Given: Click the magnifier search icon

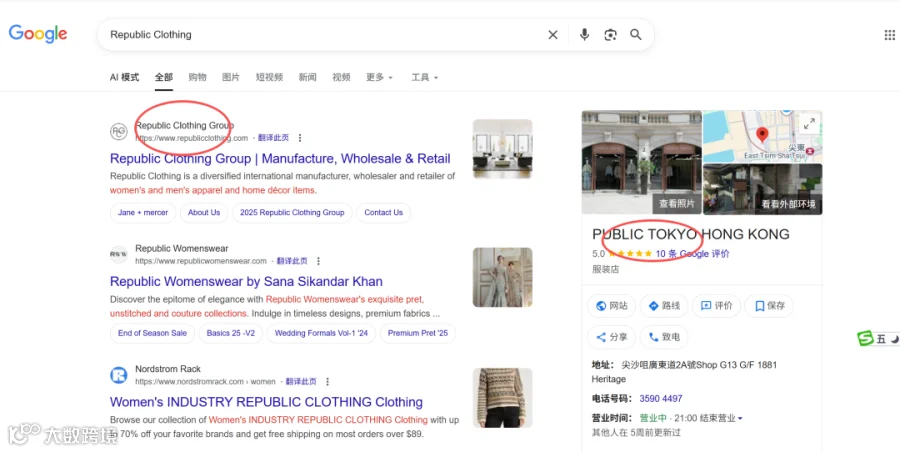Looking at the screenshot, I should click(x=636, y=35).
